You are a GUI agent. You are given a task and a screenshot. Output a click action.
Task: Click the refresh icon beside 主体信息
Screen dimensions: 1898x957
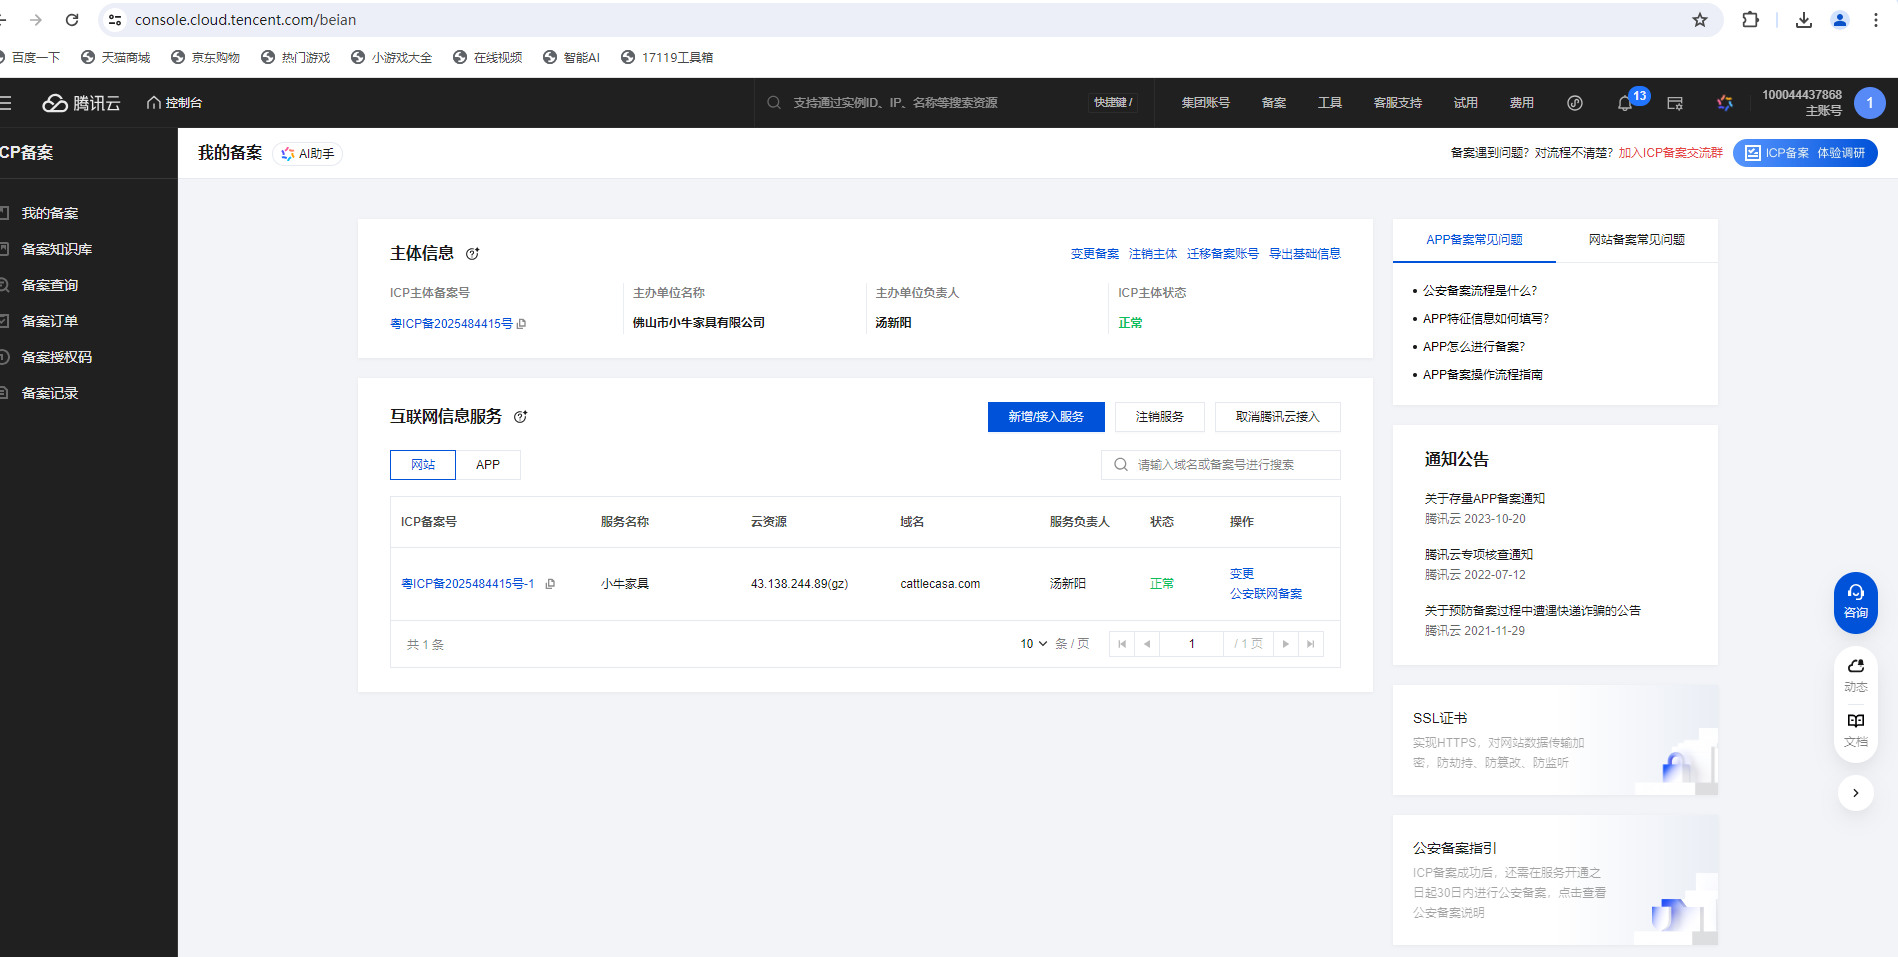473,254
